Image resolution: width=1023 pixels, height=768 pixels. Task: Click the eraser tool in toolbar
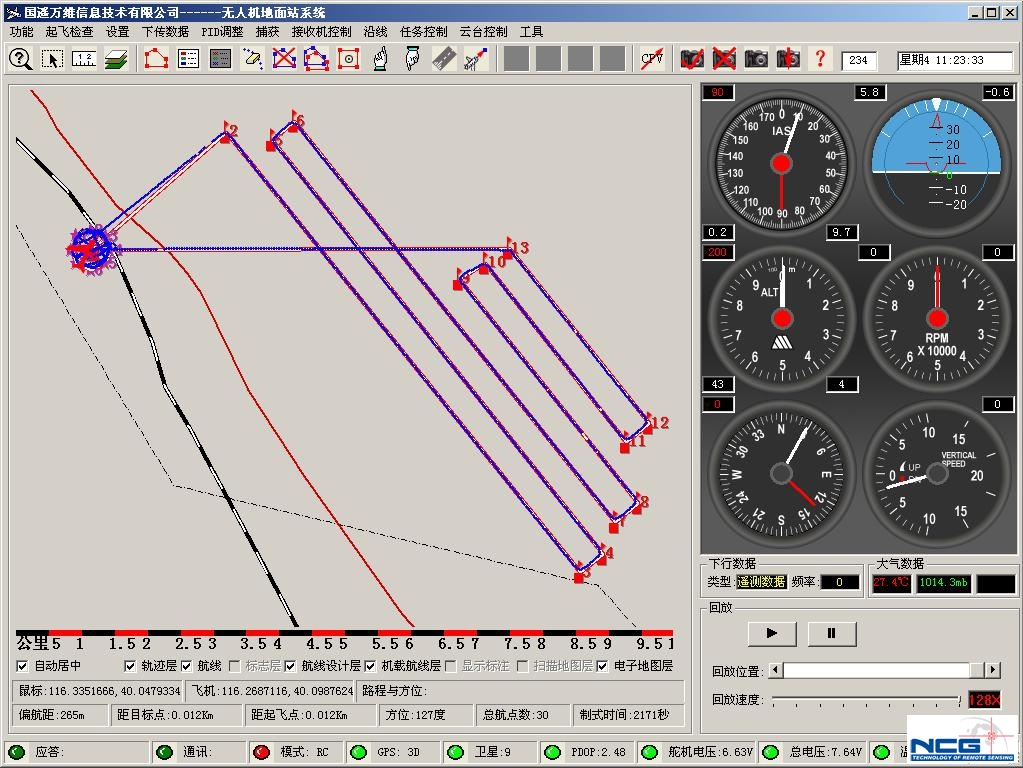(252, 59)
